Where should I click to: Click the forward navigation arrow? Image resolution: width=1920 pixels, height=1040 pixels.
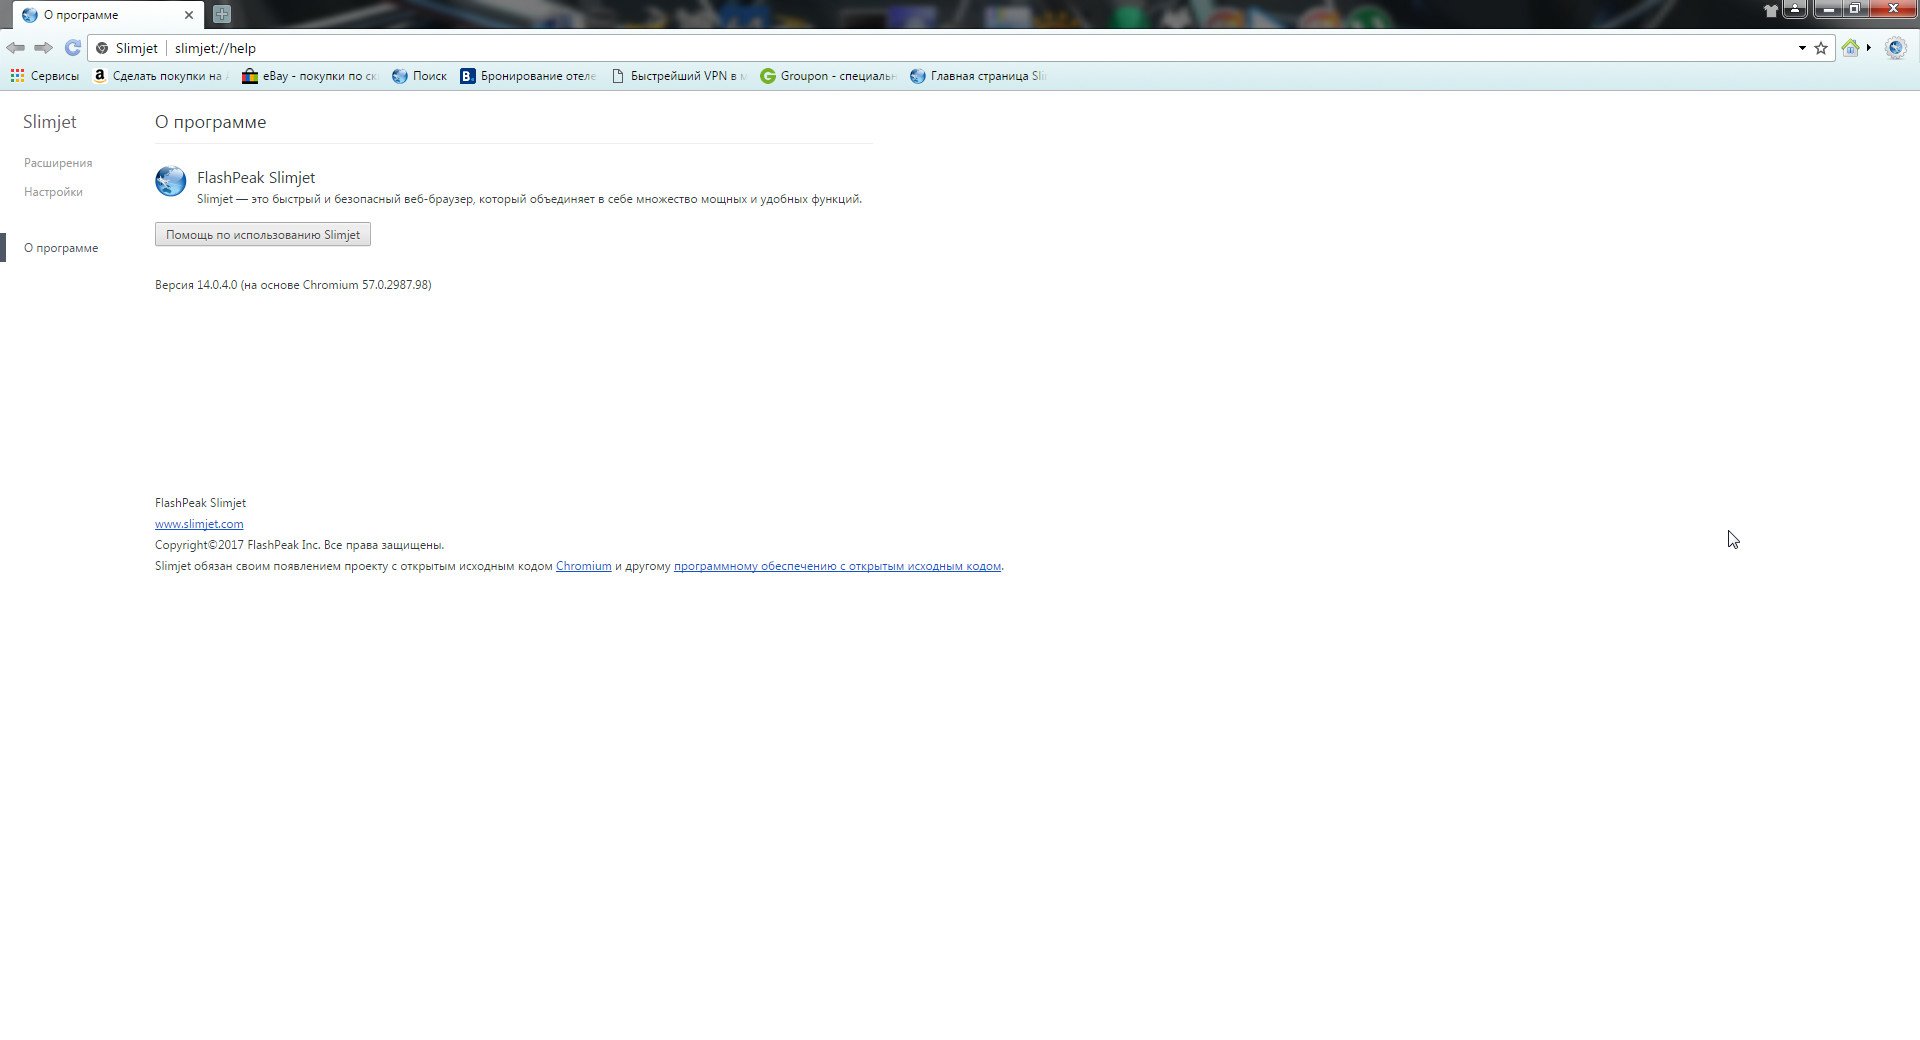tap(43, 48)
